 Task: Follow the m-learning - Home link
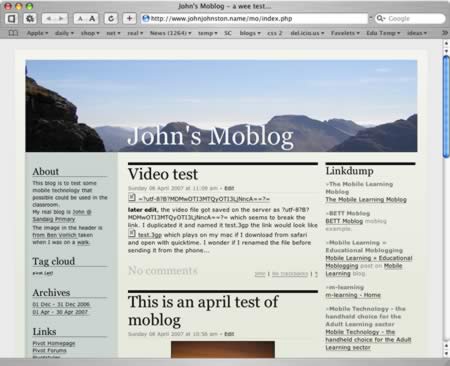(353, 295)
